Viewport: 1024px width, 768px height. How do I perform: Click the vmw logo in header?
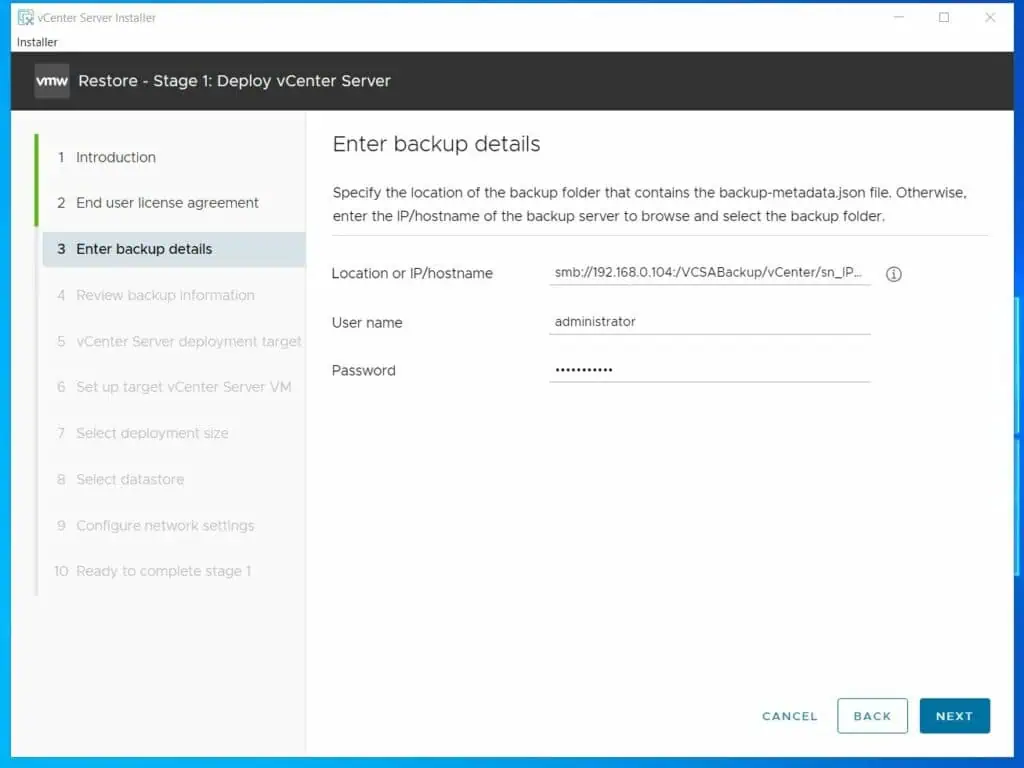[x=52, y=81]
